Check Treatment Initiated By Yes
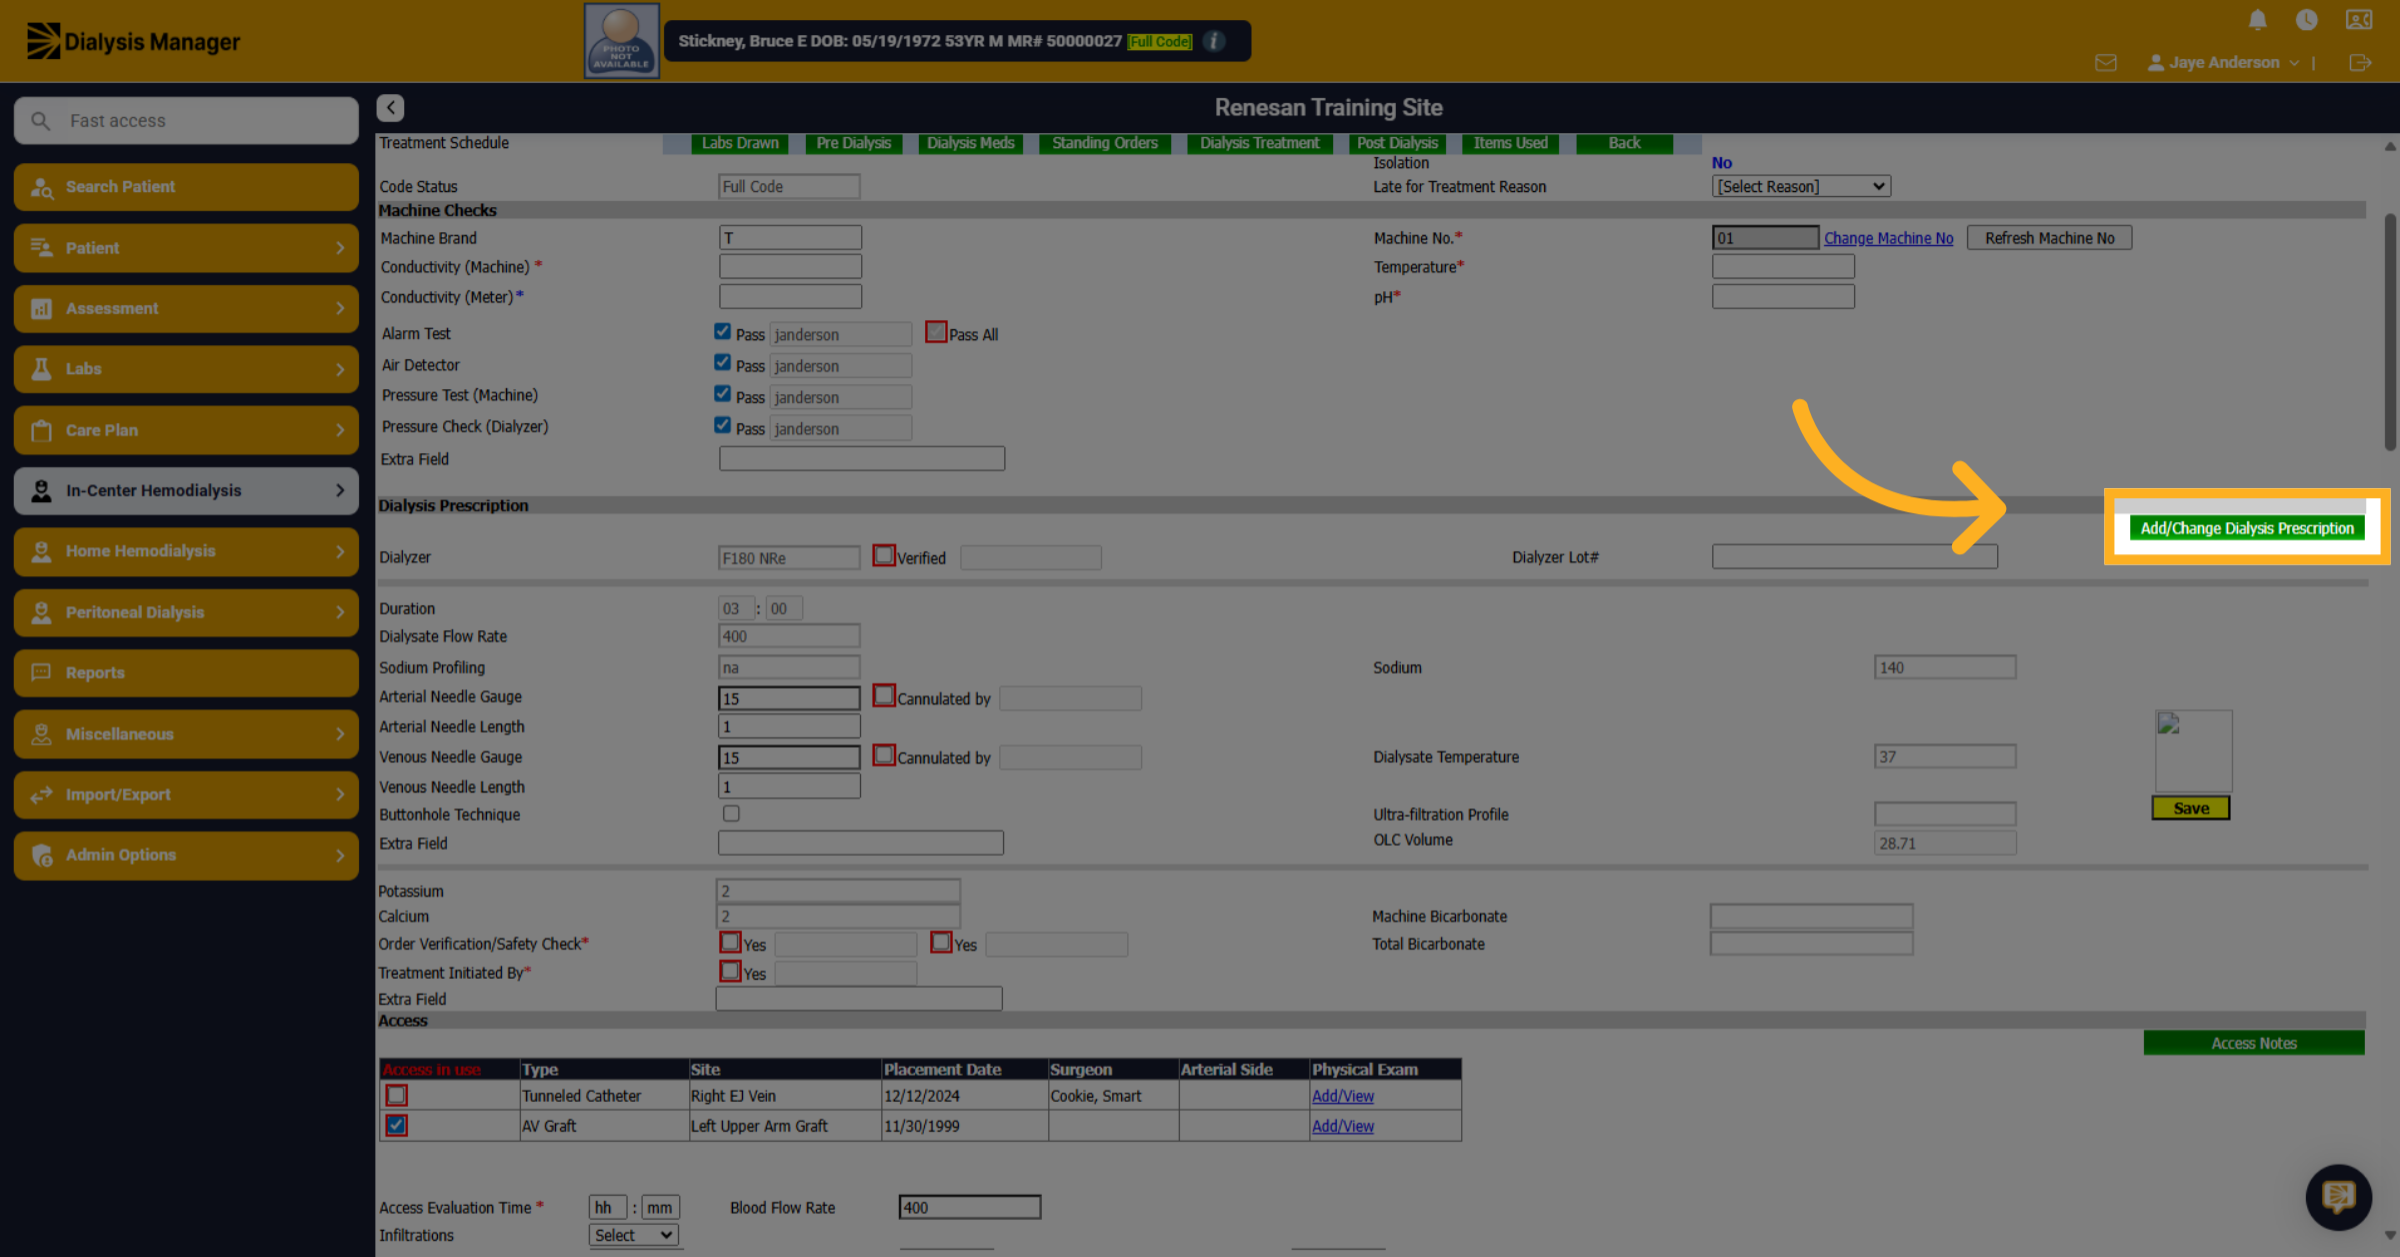 [x=730, y=971]
